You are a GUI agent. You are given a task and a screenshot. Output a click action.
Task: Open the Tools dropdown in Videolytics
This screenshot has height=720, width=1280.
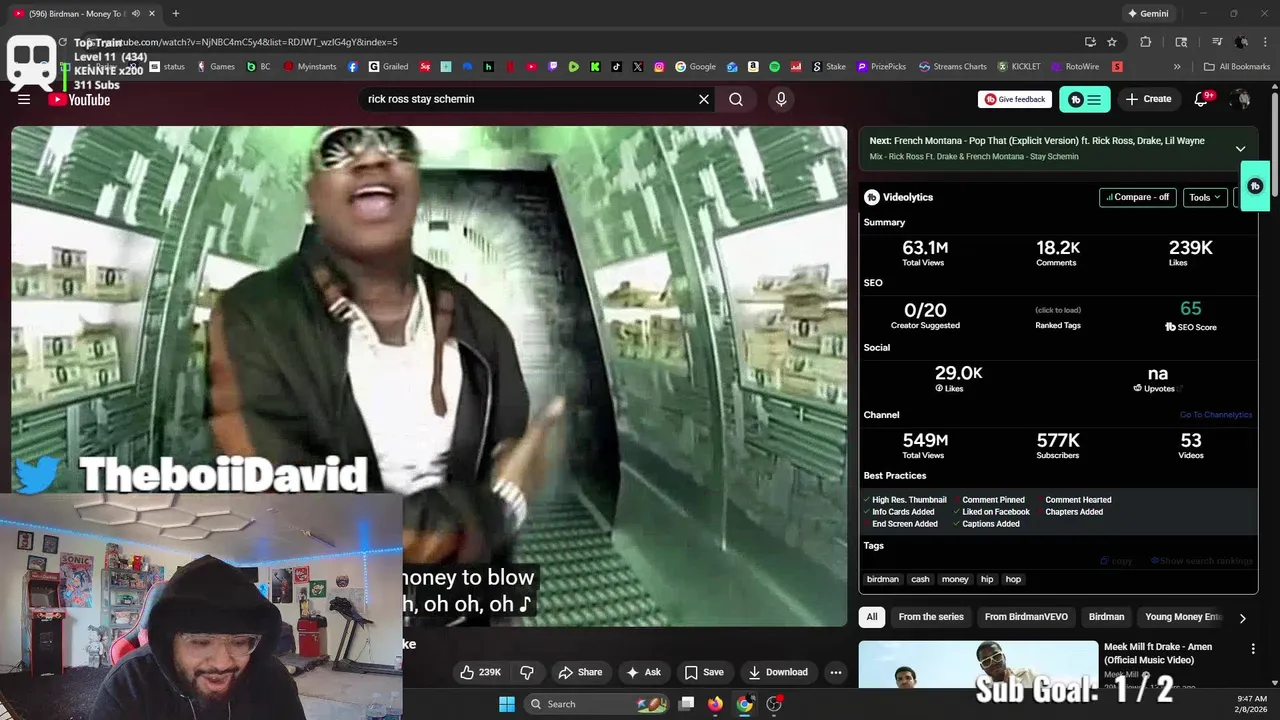click(1205, 197)
